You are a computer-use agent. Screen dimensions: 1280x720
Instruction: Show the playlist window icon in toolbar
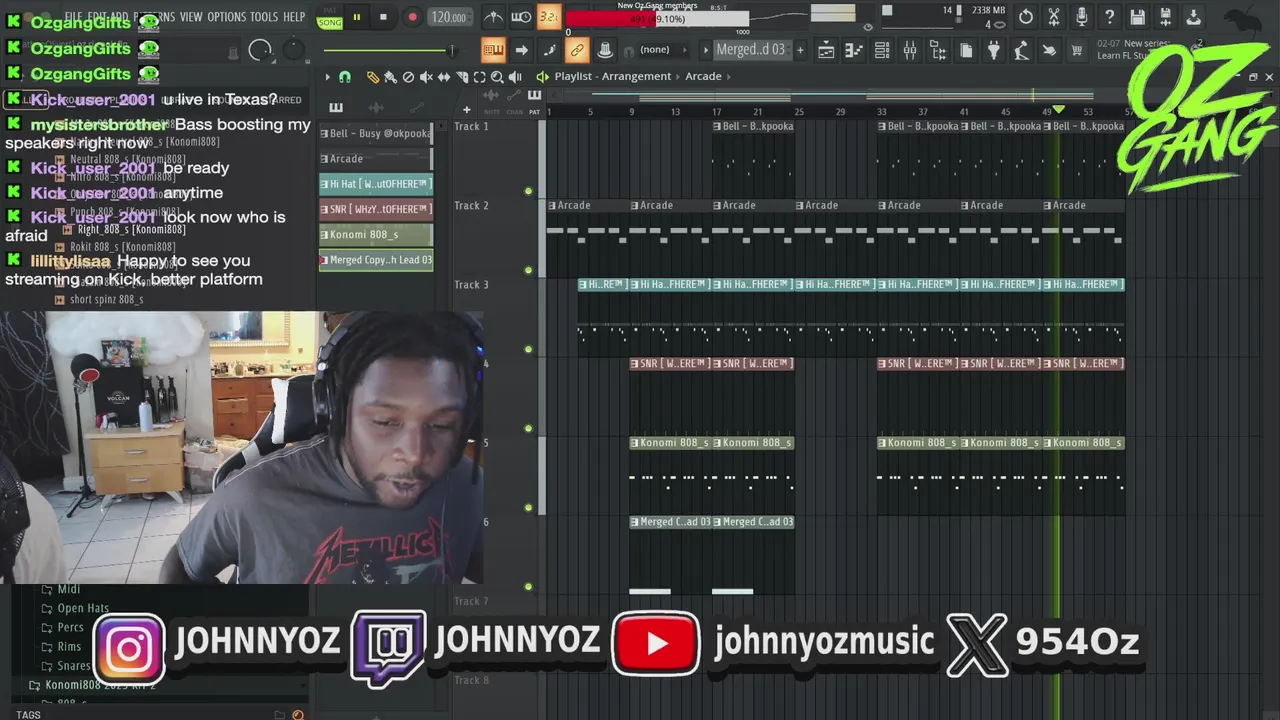click(x=826, y=50)
